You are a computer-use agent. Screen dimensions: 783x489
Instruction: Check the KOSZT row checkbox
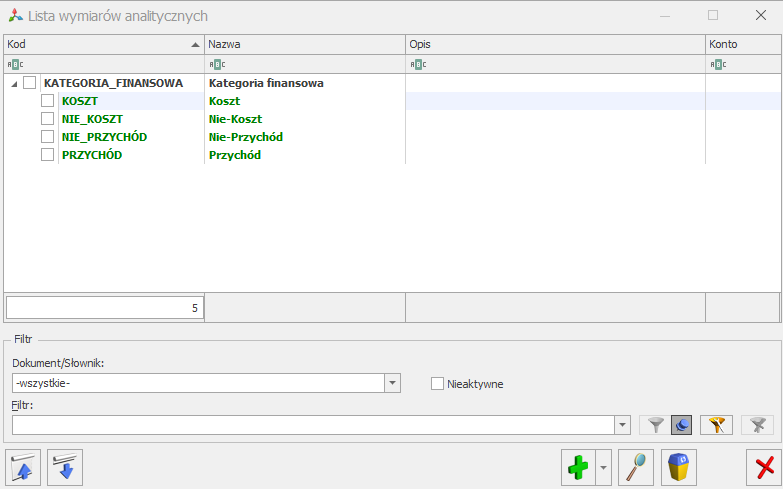point(47,100)
